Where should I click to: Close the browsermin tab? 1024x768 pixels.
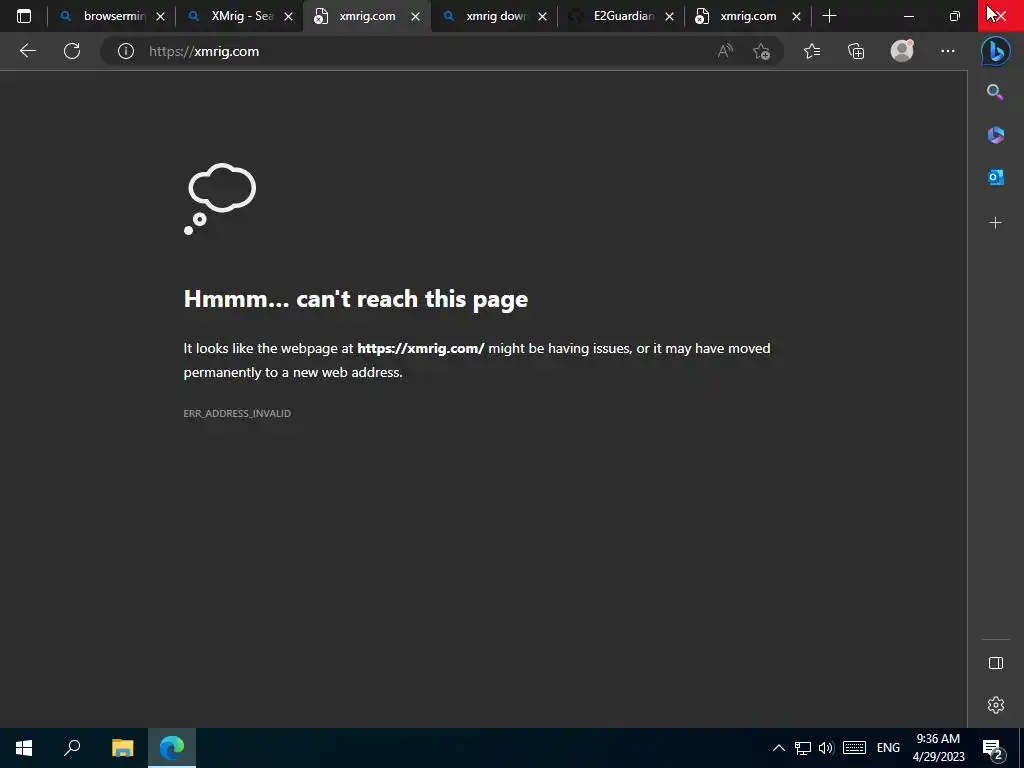coord(161,17)
